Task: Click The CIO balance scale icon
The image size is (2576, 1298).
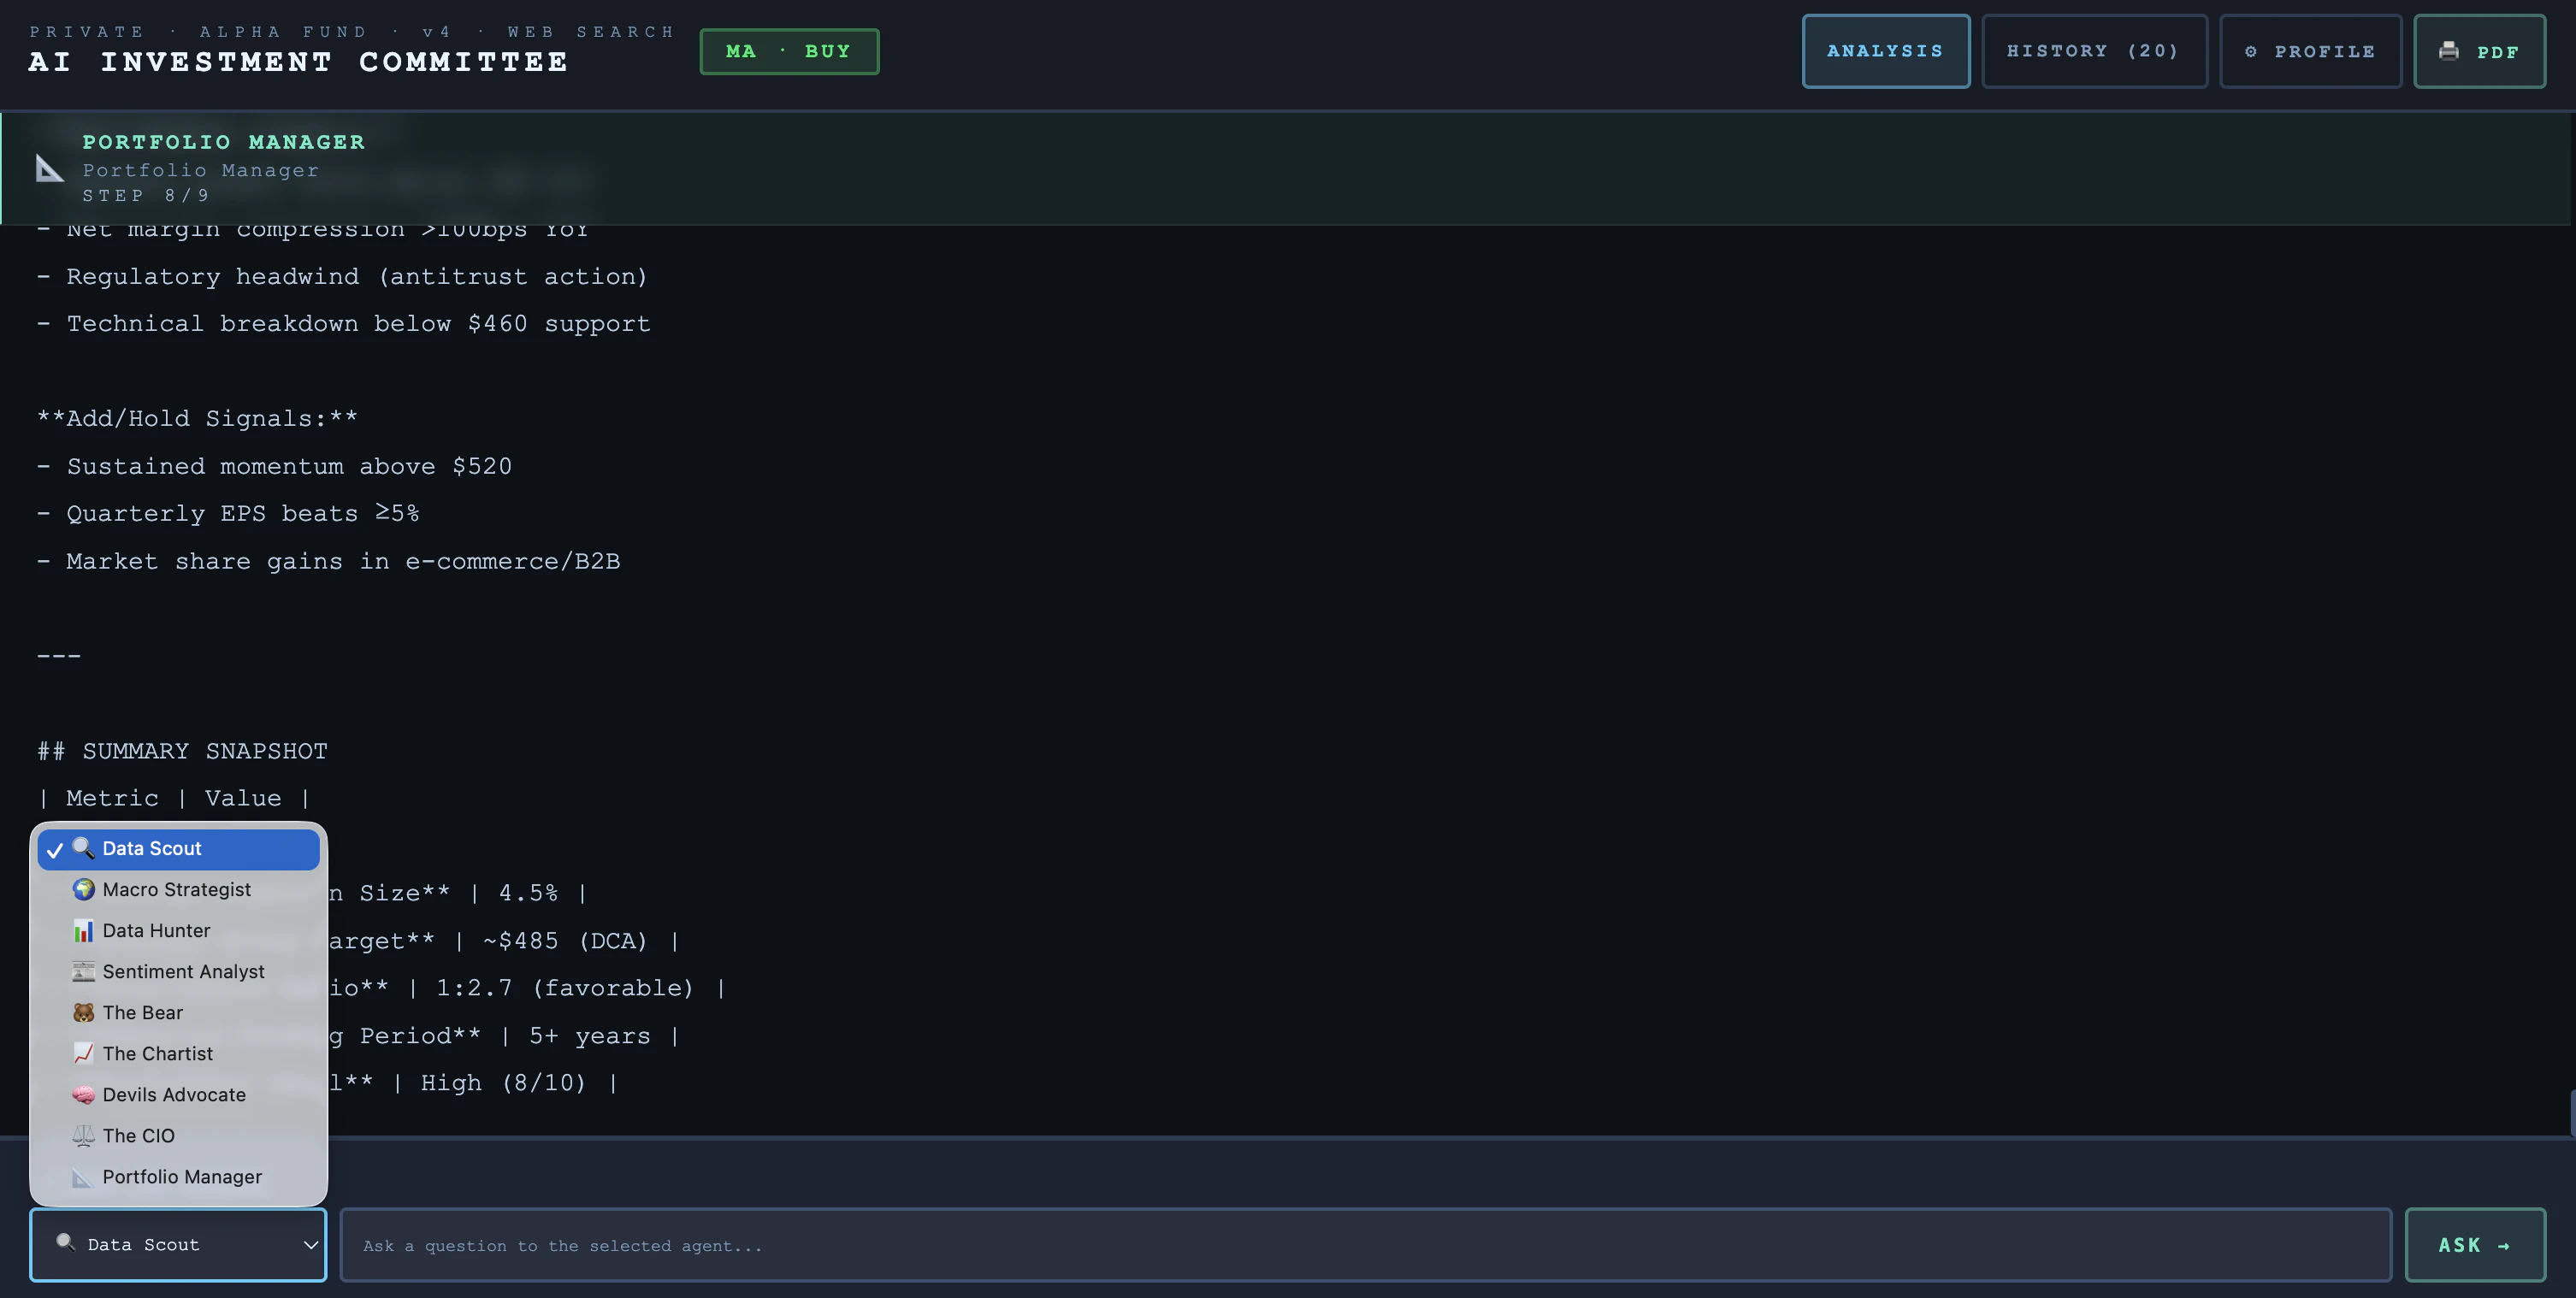Action: [x=83, y=1135]
